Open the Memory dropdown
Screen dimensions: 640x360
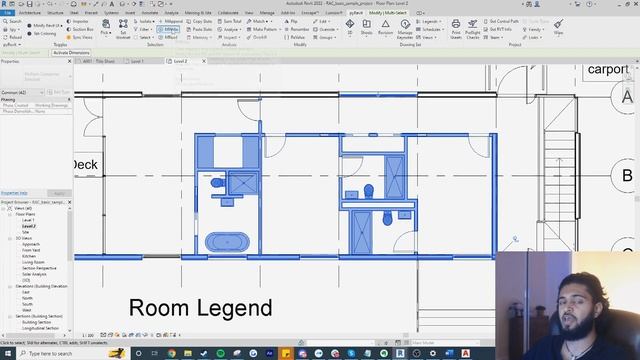click(199, 37)
